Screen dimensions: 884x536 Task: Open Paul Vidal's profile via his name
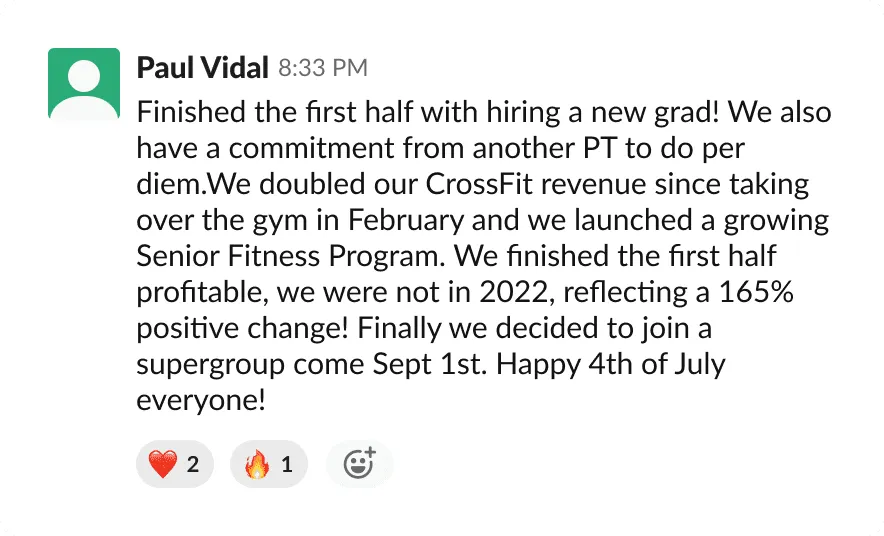coord(202,68)
